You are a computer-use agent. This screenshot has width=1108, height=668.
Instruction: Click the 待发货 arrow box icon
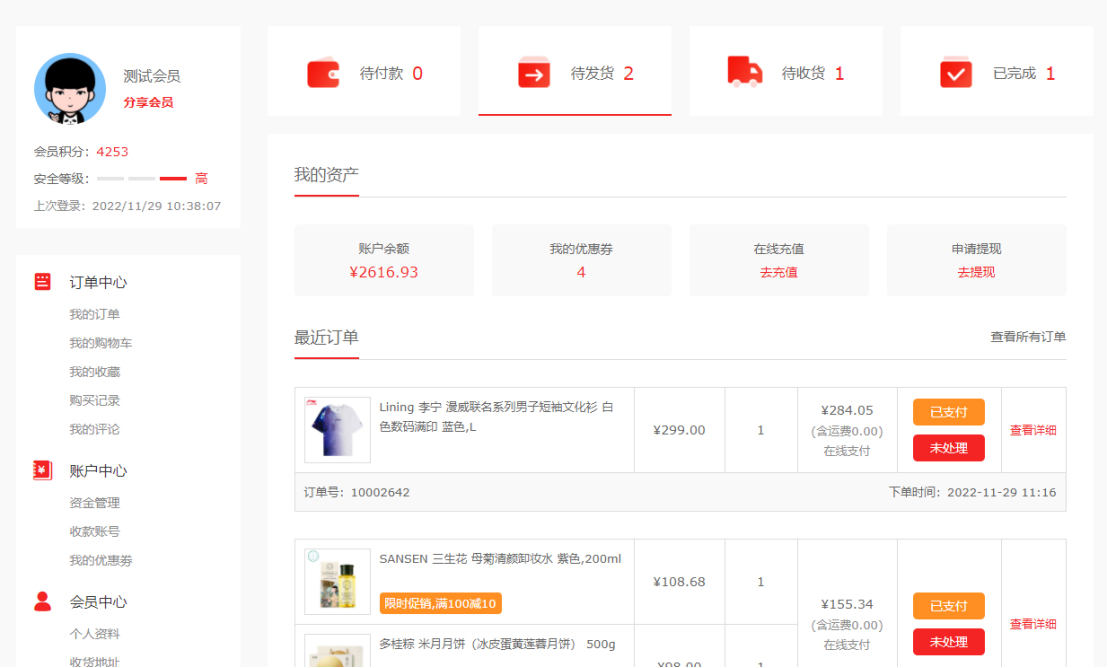tap(534, 74)
